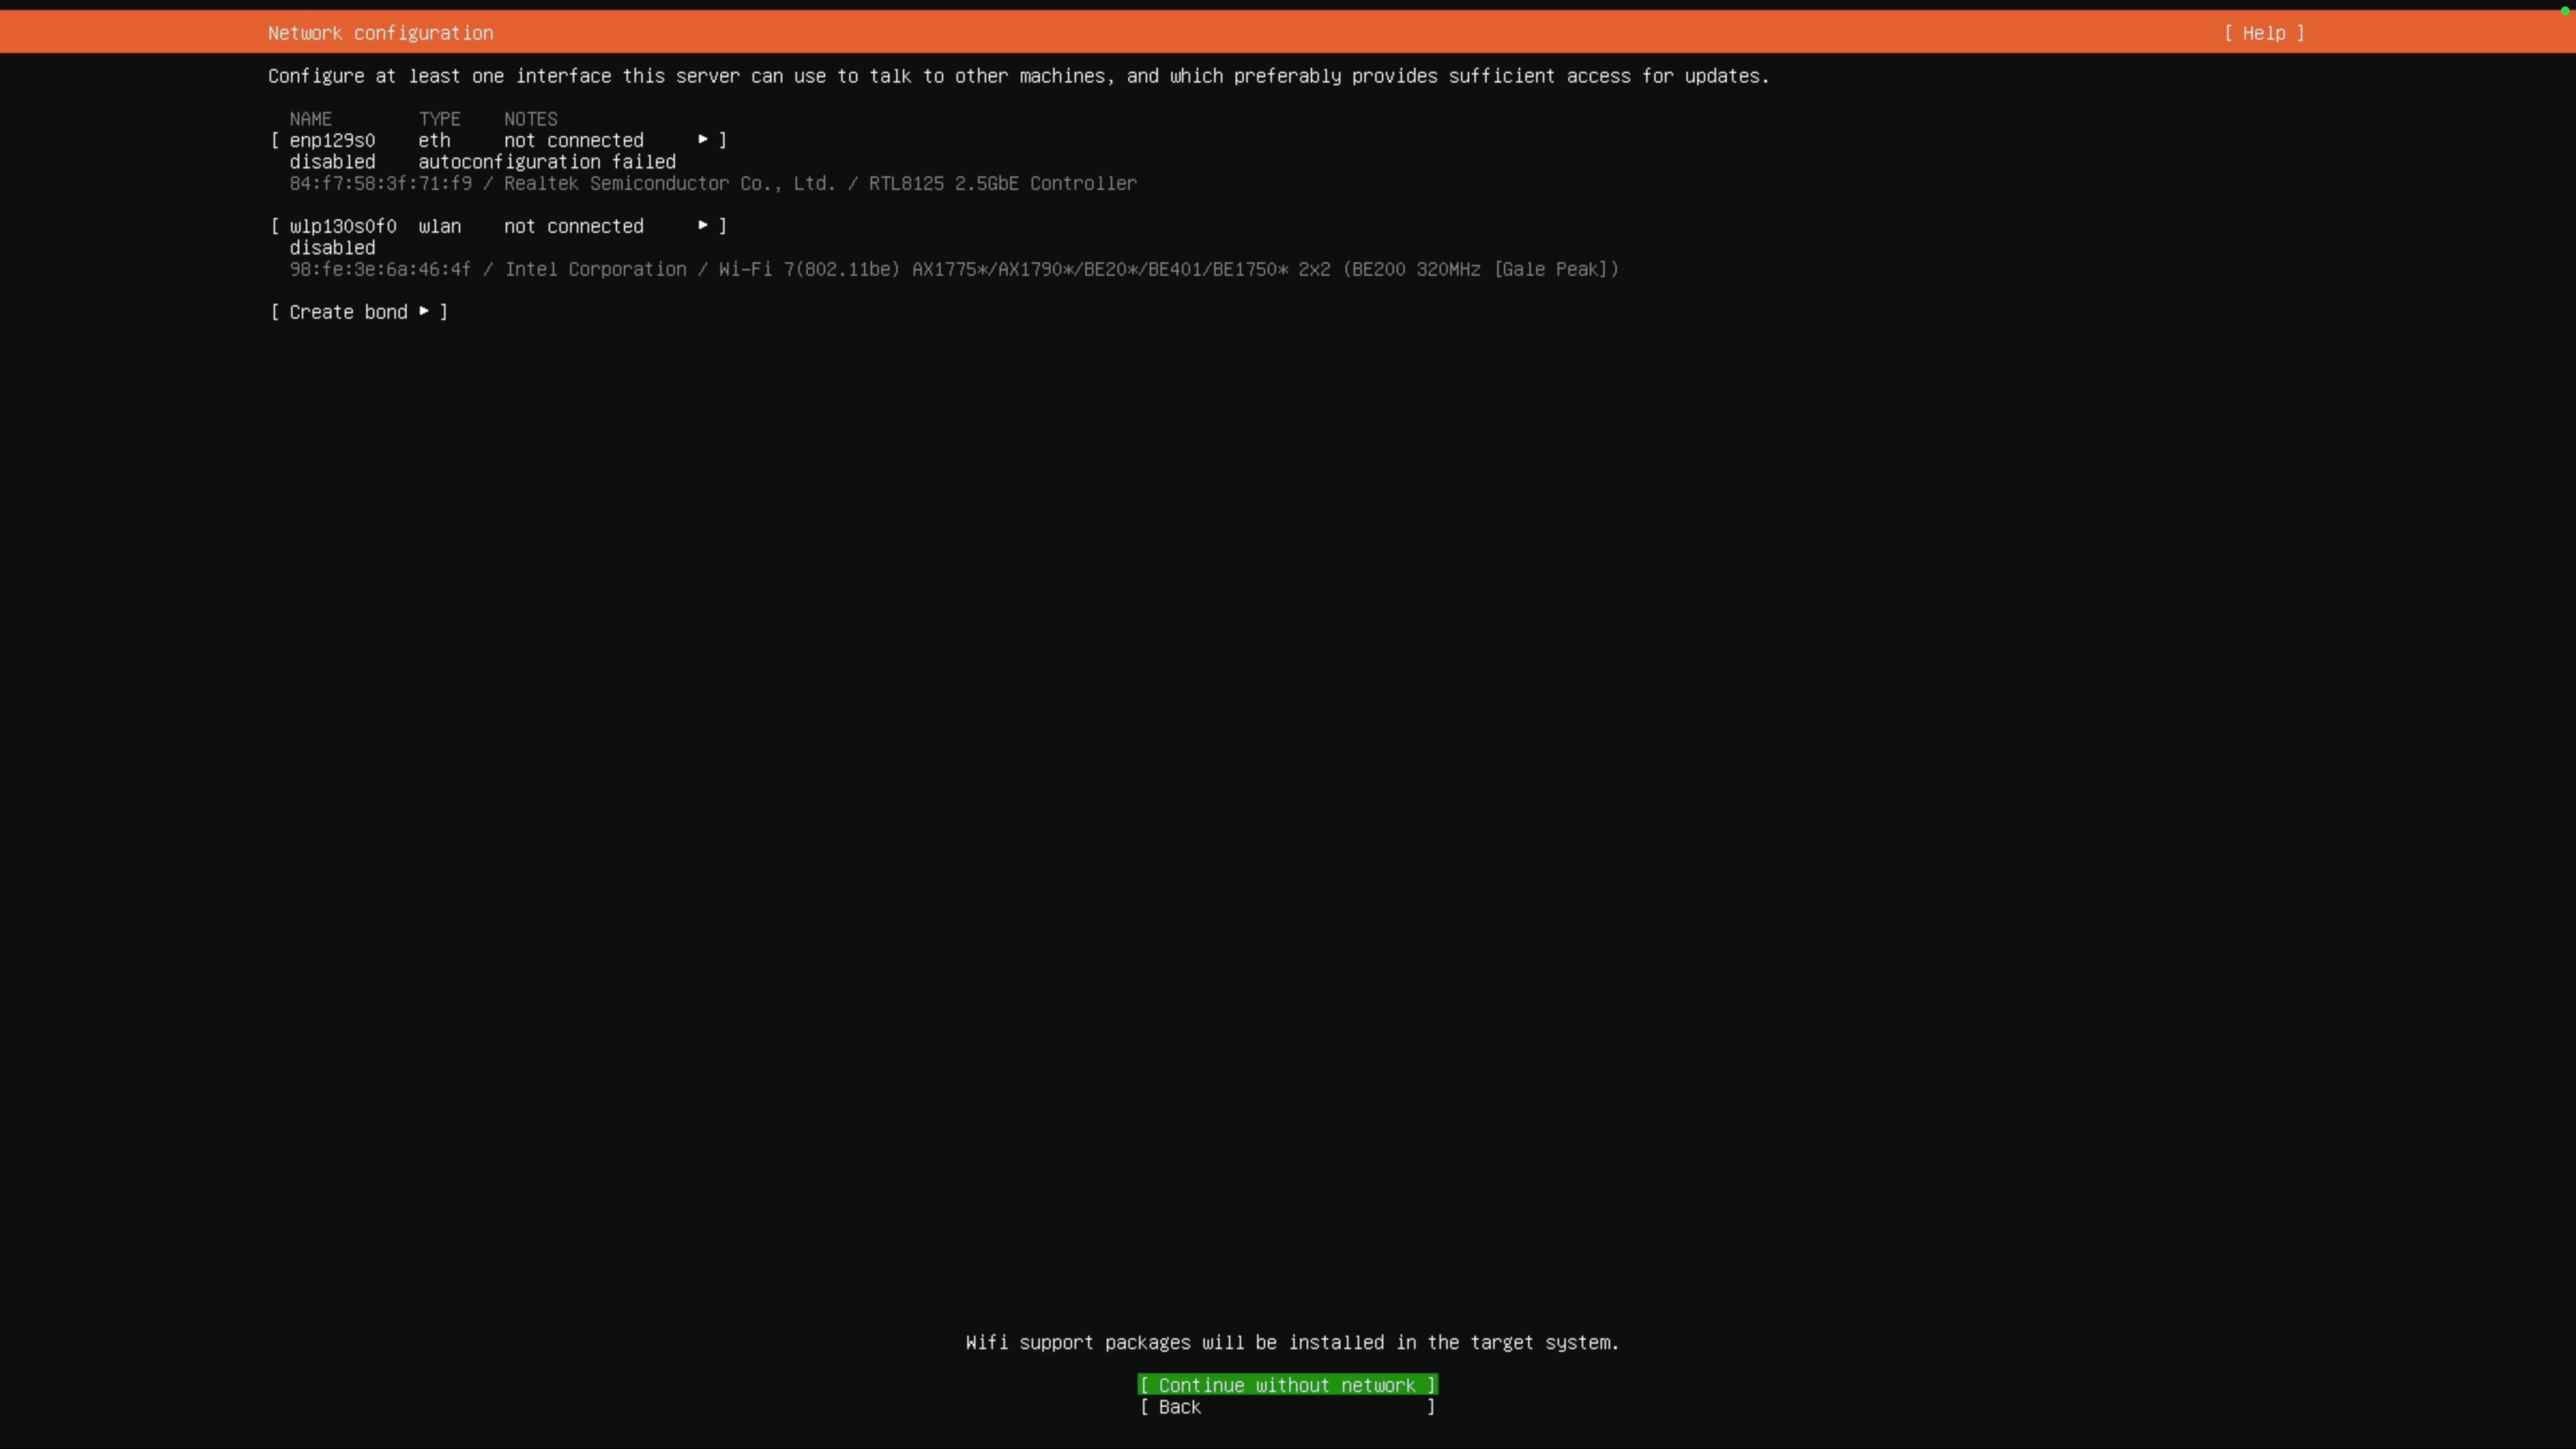Expand the wlp130s0f0 interface arrow
Image resolution: width=2576 pixels, height=1449 pixels.
point(703,226)
